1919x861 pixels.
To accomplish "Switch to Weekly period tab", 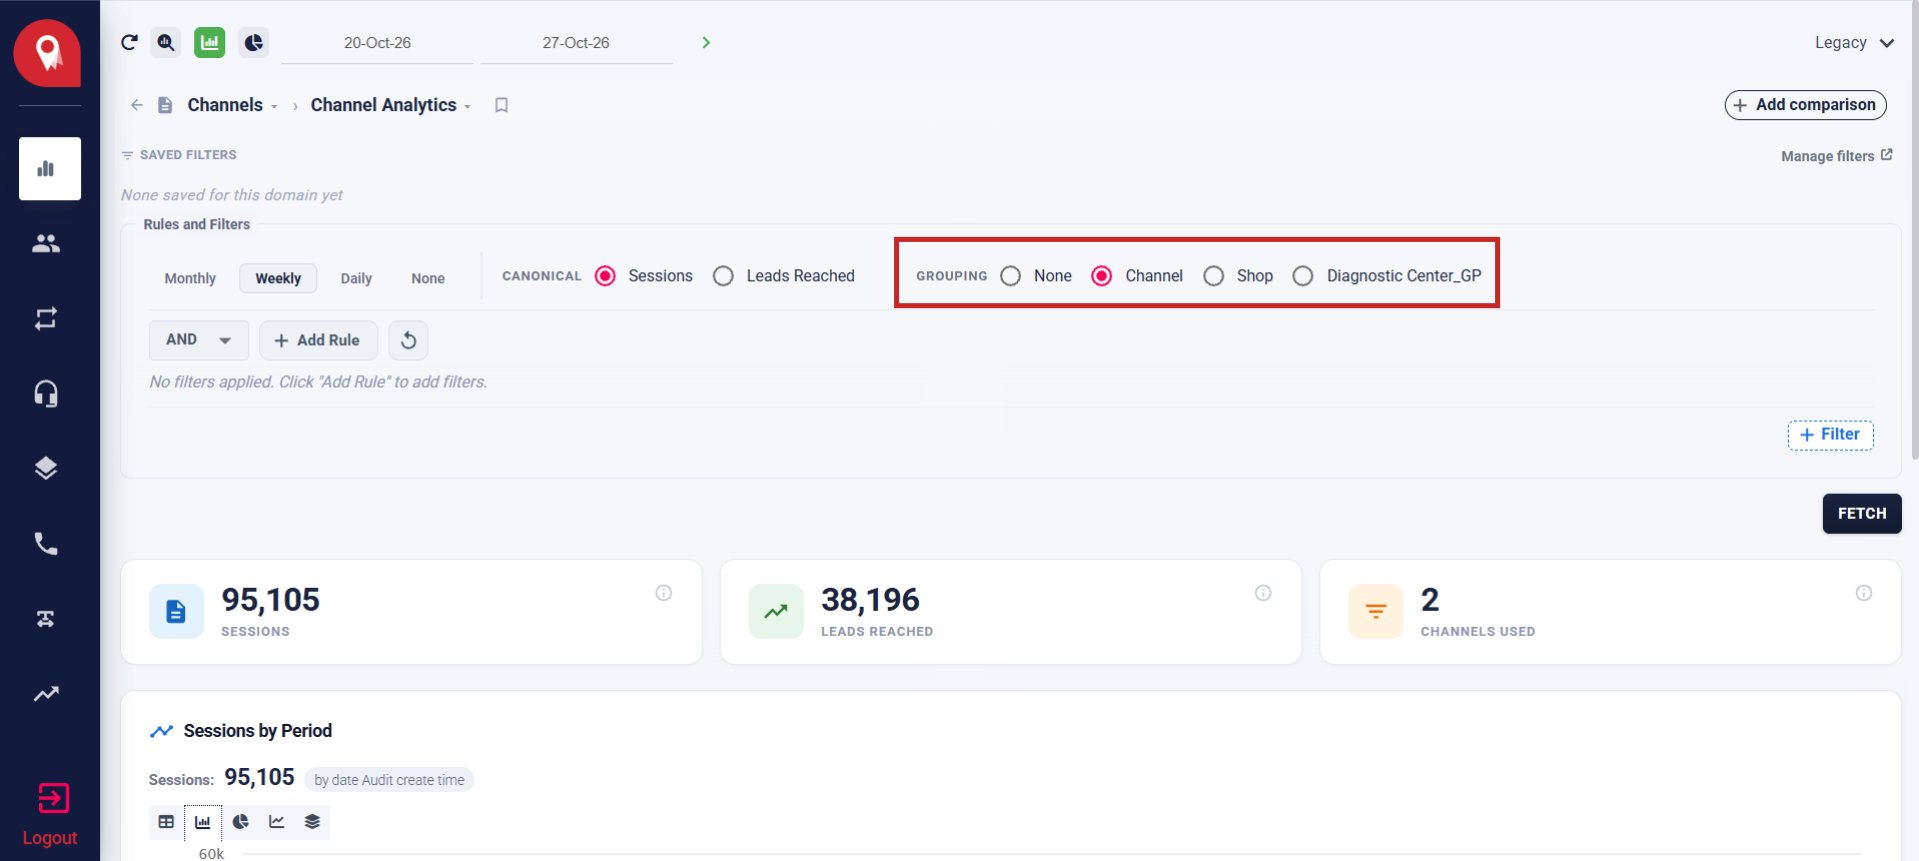I will [278, 278].
